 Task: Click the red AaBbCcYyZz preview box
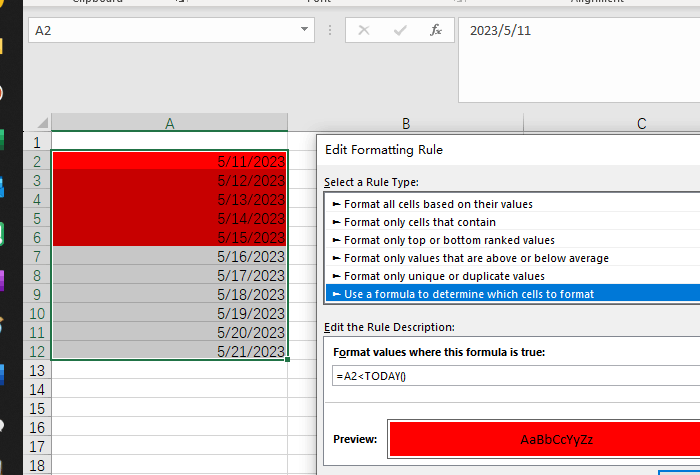545,439
